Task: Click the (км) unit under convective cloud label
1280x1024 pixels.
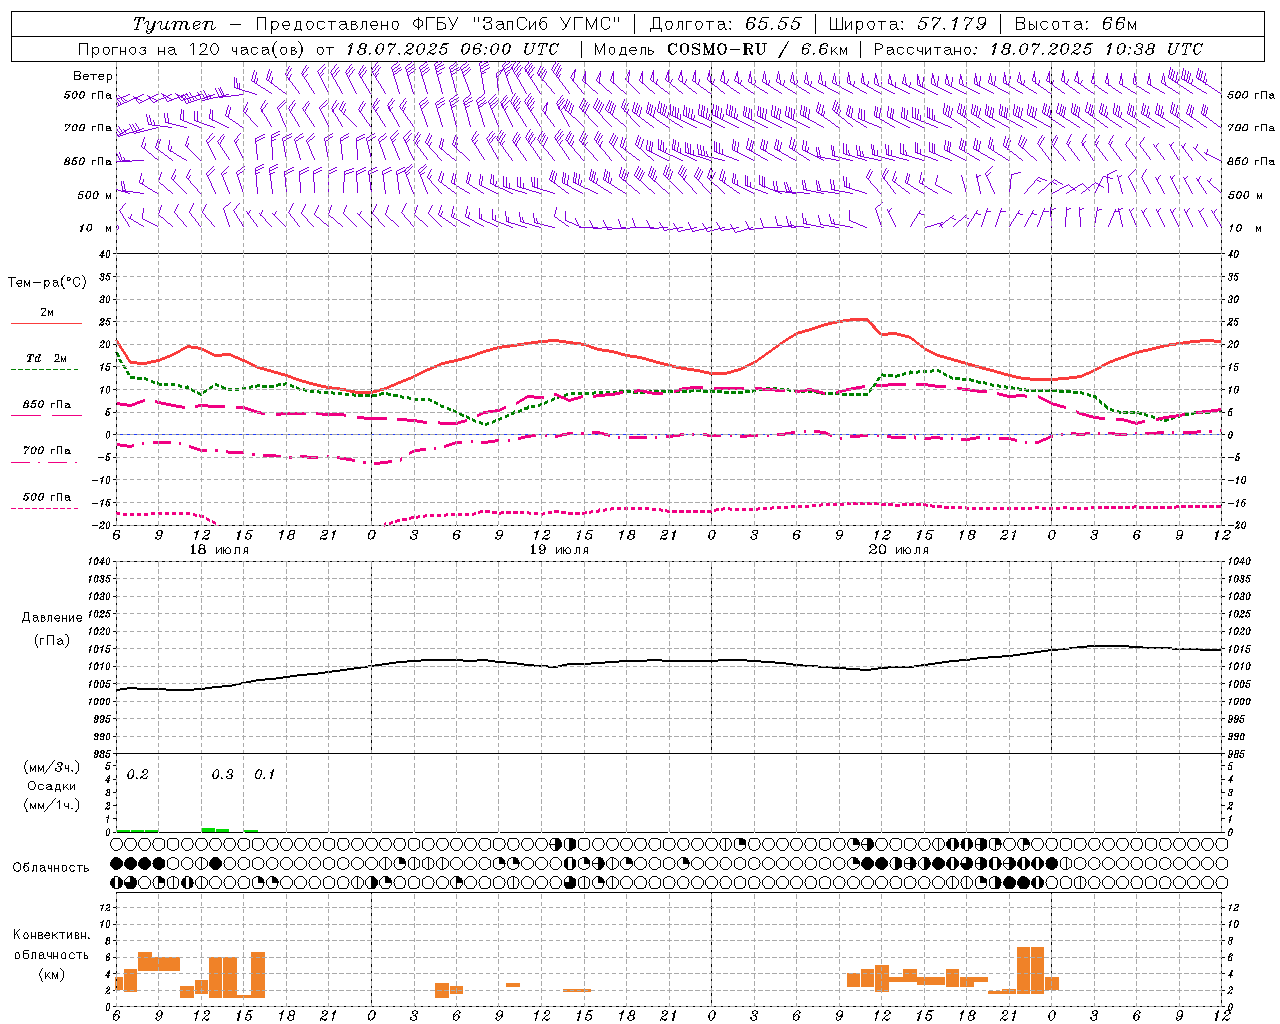Action: coord(52,974)
